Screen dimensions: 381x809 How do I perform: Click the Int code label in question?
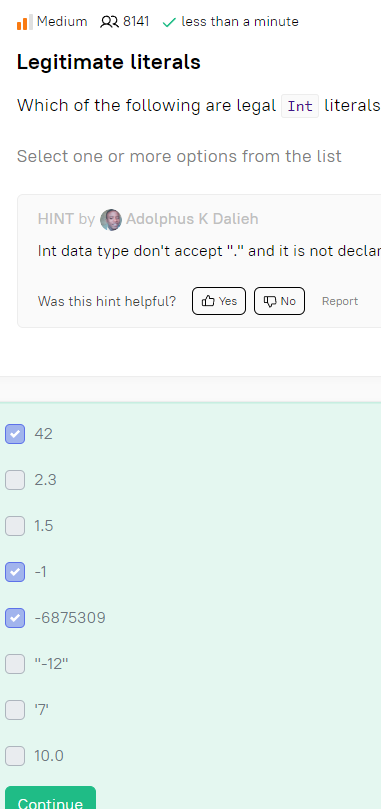[x=300, y=106]
